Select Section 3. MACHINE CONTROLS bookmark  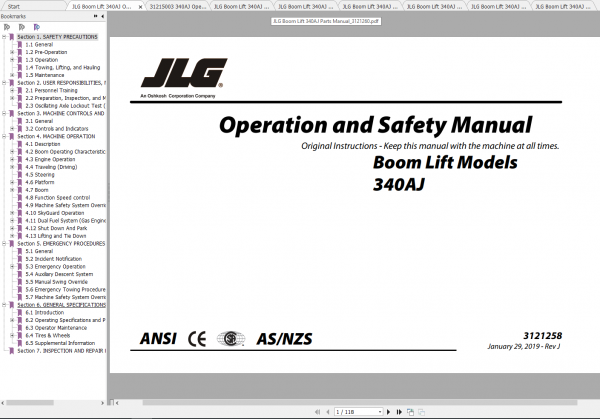[61, 113]
